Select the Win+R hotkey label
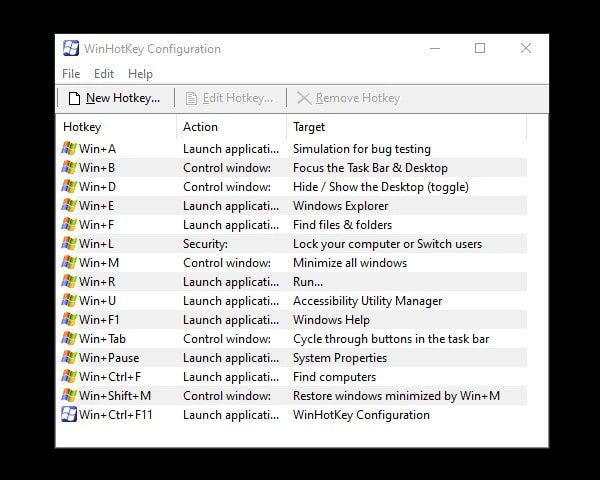Image resolution: width=600 pixels, height=480 pixels. click(x=97, y=282)
